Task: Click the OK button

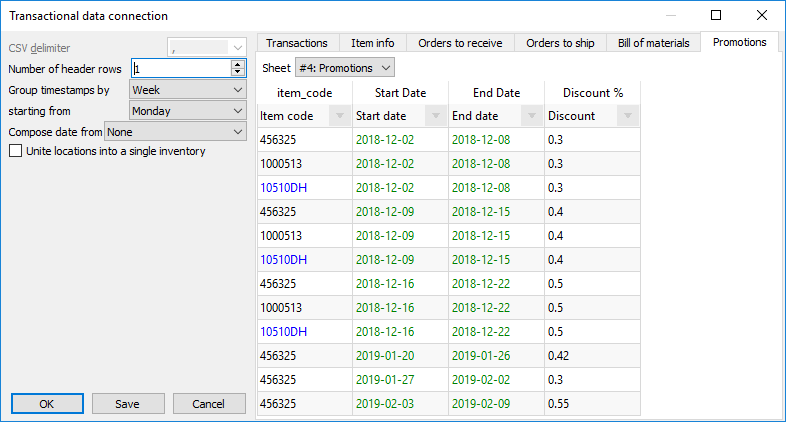Action: (47, 403)
